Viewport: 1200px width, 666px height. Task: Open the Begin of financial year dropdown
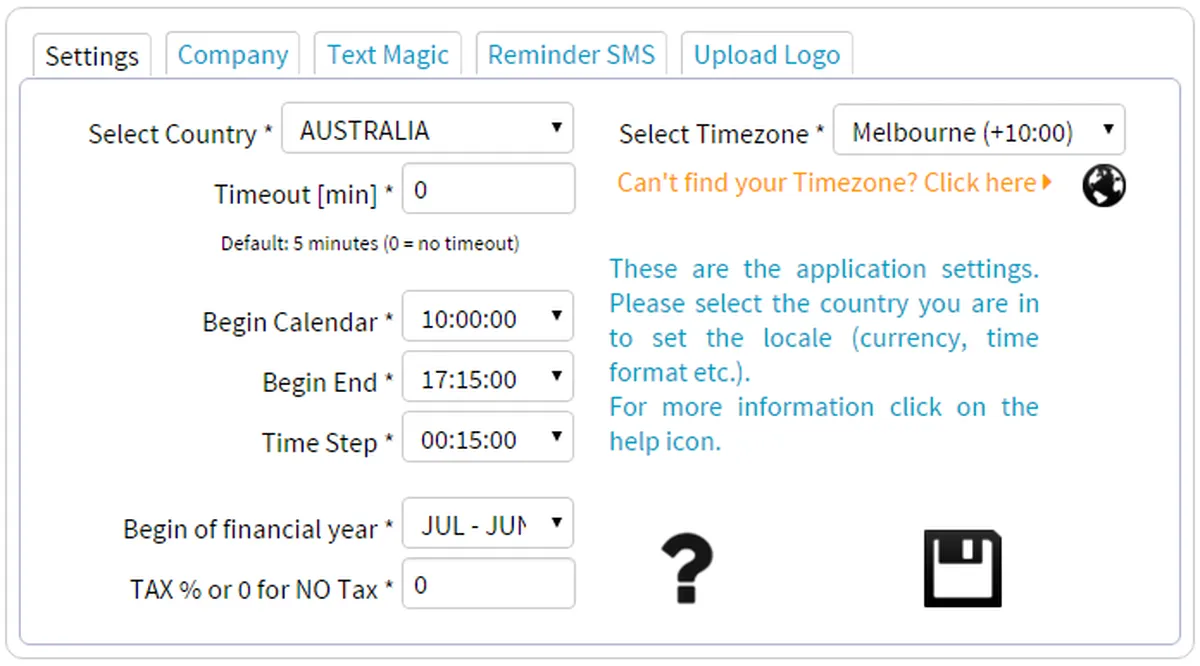488,526
